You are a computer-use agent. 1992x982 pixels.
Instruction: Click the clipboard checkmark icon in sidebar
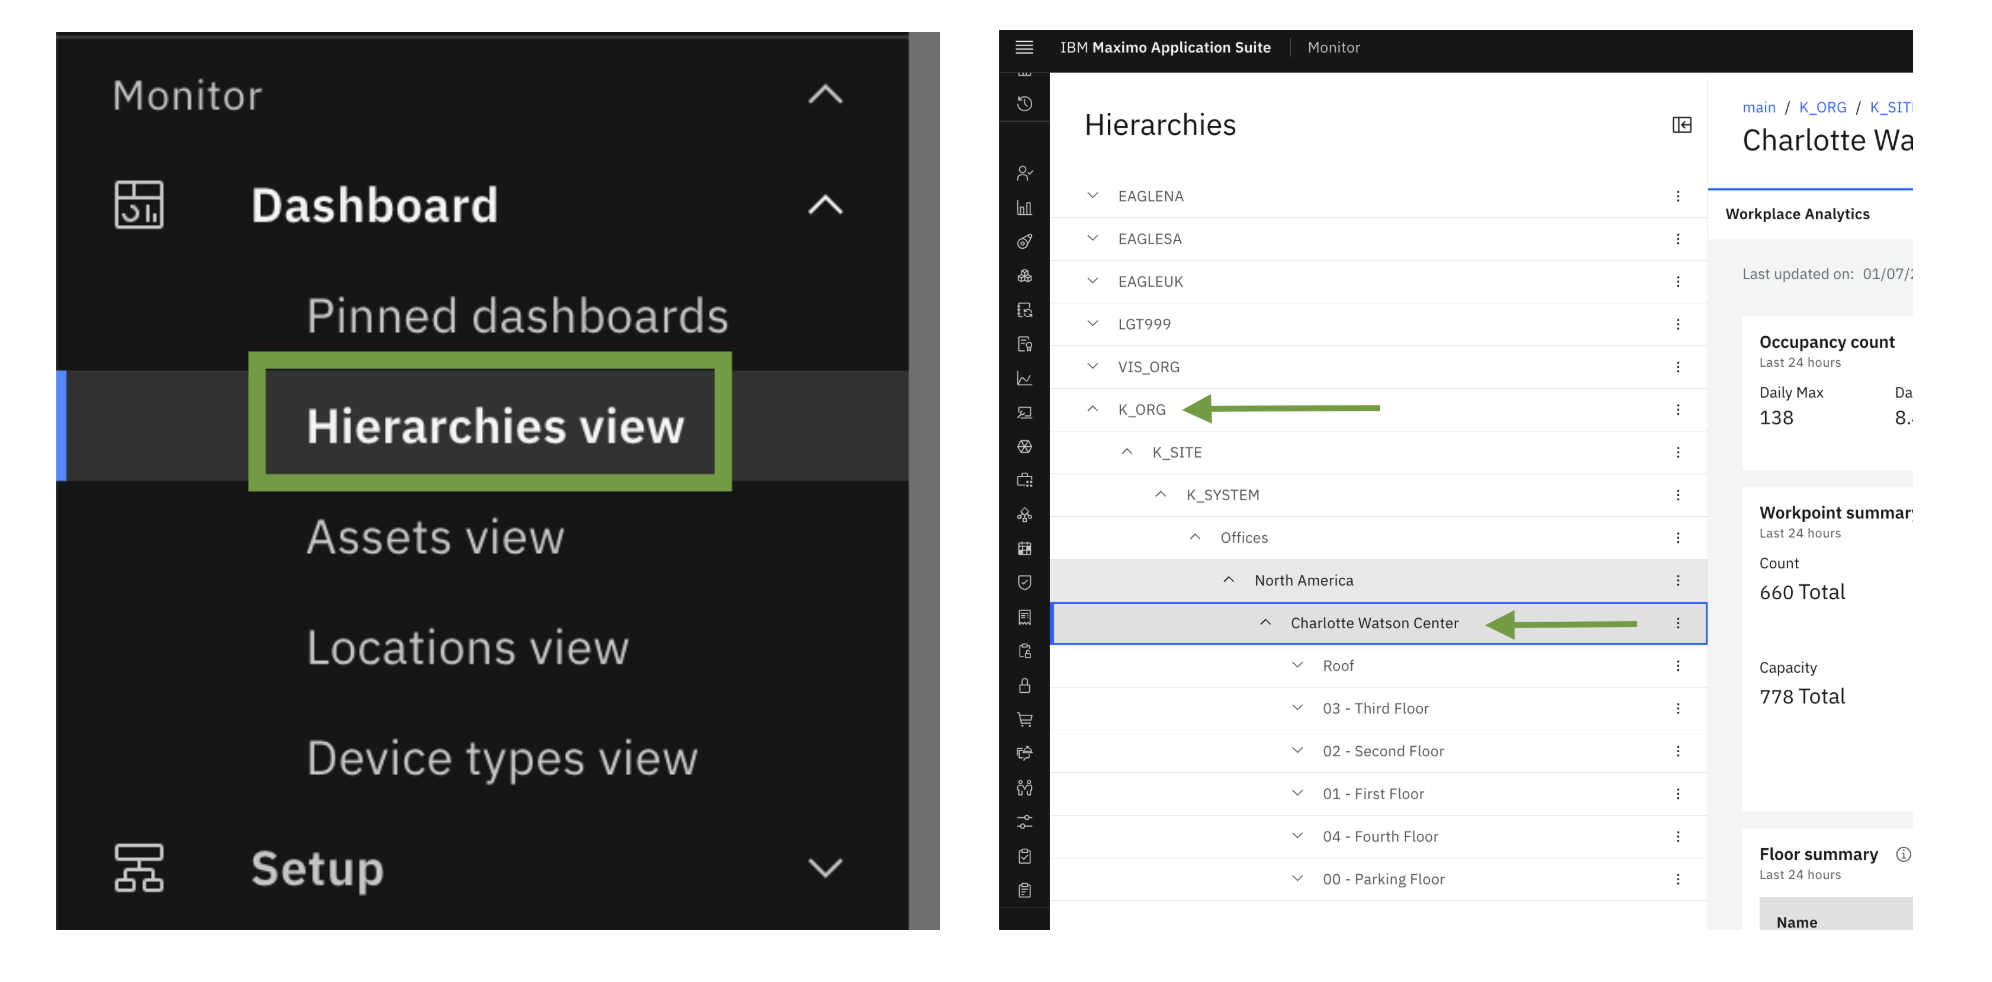(x=1024, y=856)
